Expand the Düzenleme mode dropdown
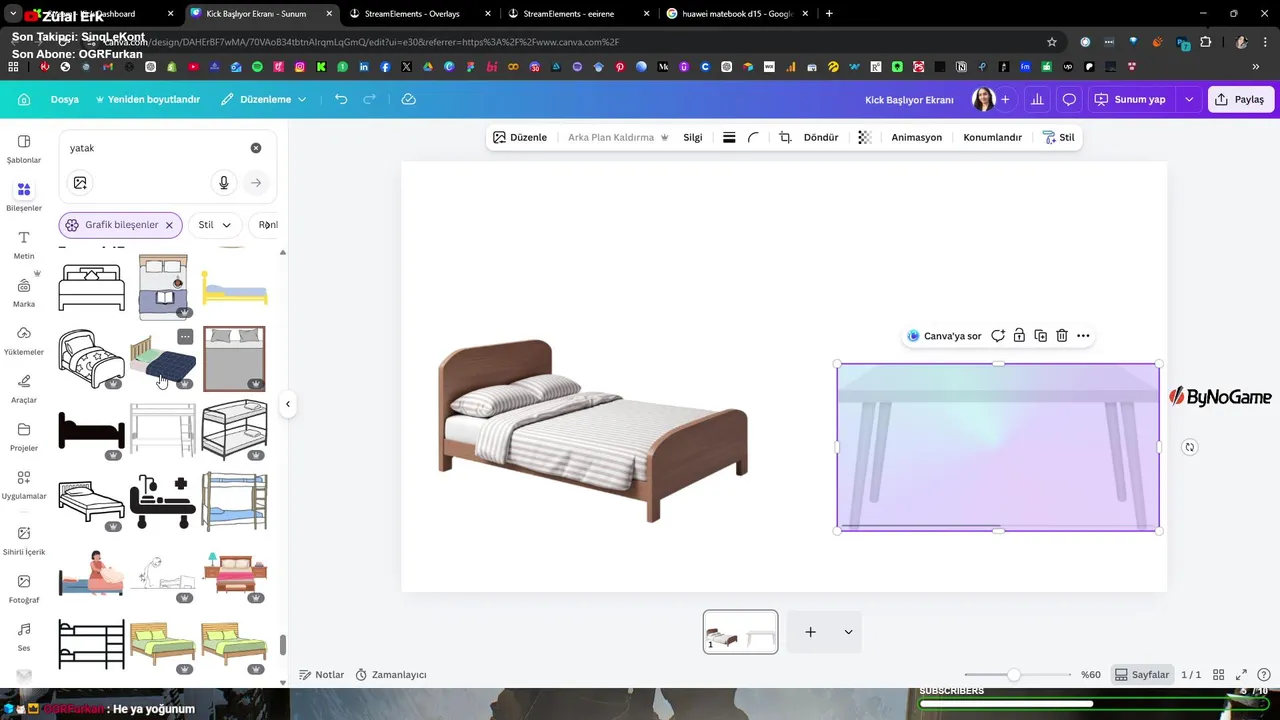1280x720 pixels. tap(264, 100)
